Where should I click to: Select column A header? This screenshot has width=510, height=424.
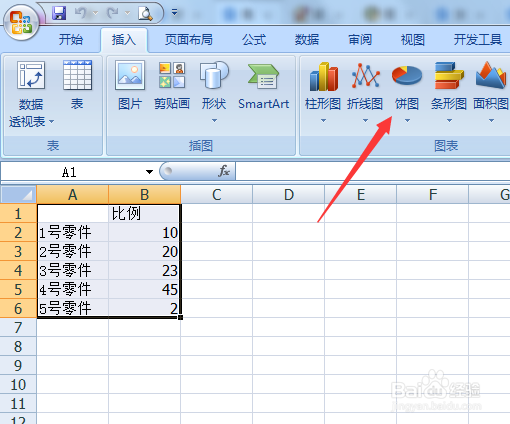[x=73, y=194]
